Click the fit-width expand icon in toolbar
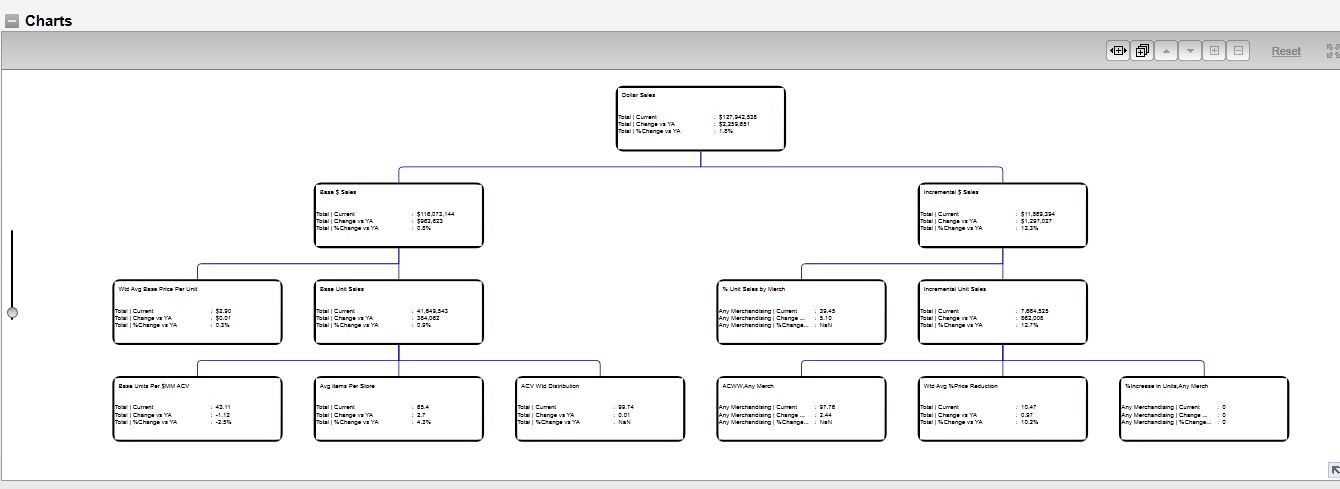The image size is (1340, 489). (x=1118, y=51)
